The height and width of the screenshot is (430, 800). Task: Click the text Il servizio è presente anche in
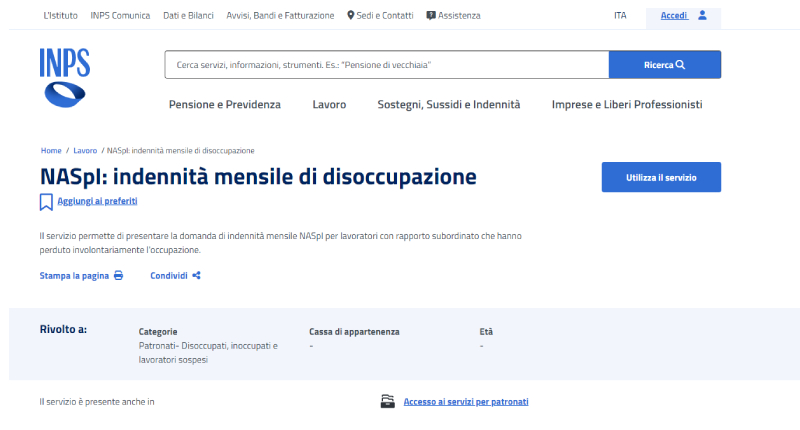pyautogui.click(x=97, y=402)
